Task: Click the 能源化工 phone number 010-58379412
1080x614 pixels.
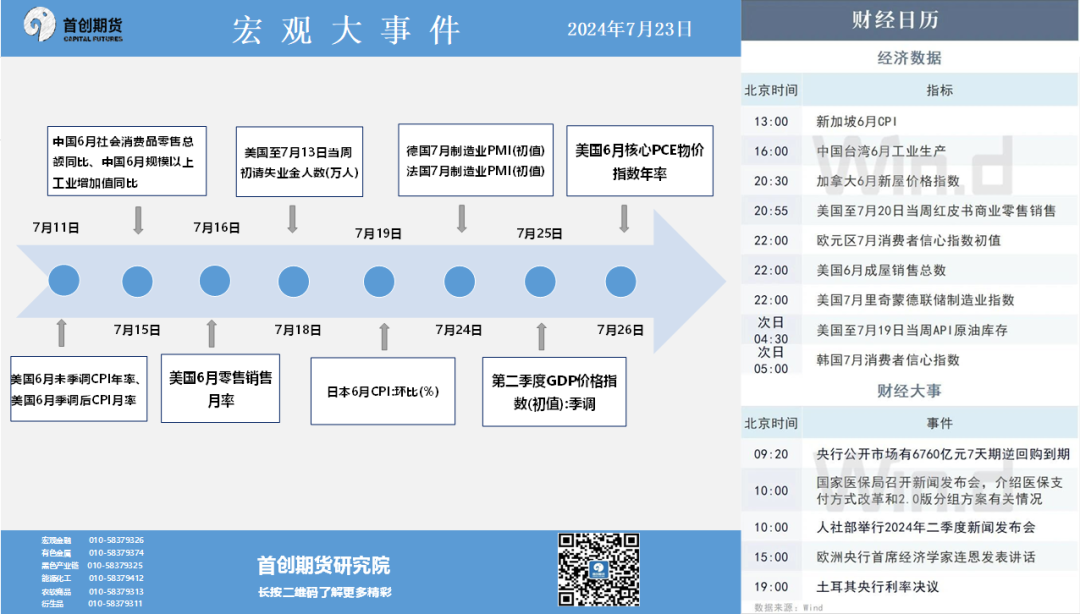Action: pos(116,578)
